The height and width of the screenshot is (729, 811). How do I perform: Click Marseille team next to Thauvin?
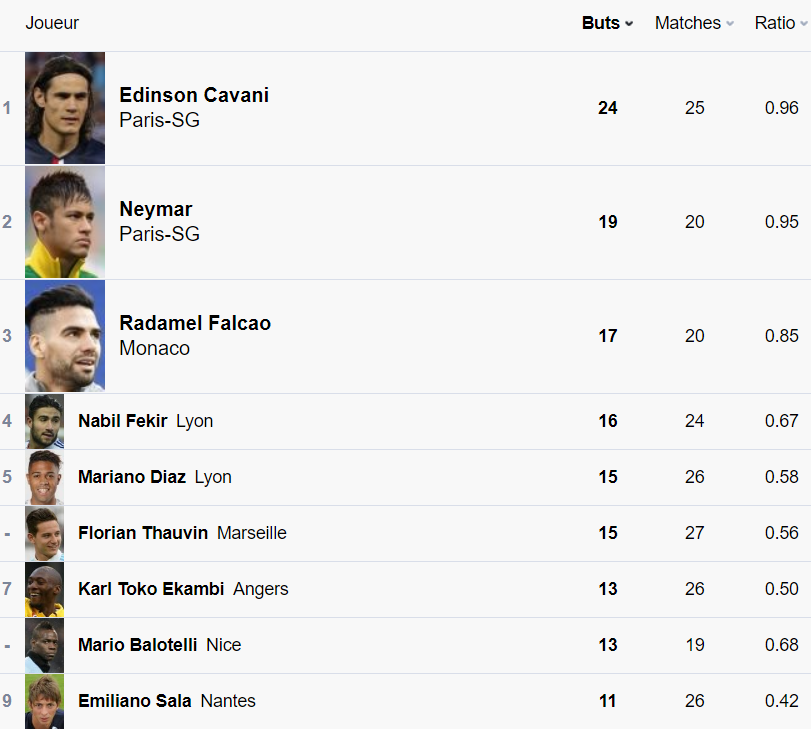click(x=252, y=533)
